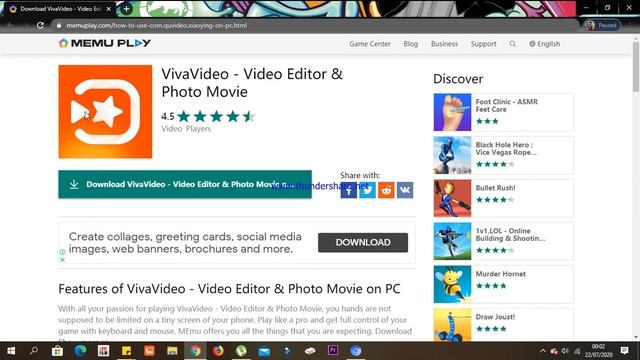Click the Murder Hornet thumbnail
This screenshot has width=640, height=360.
[x=452, y=284]
